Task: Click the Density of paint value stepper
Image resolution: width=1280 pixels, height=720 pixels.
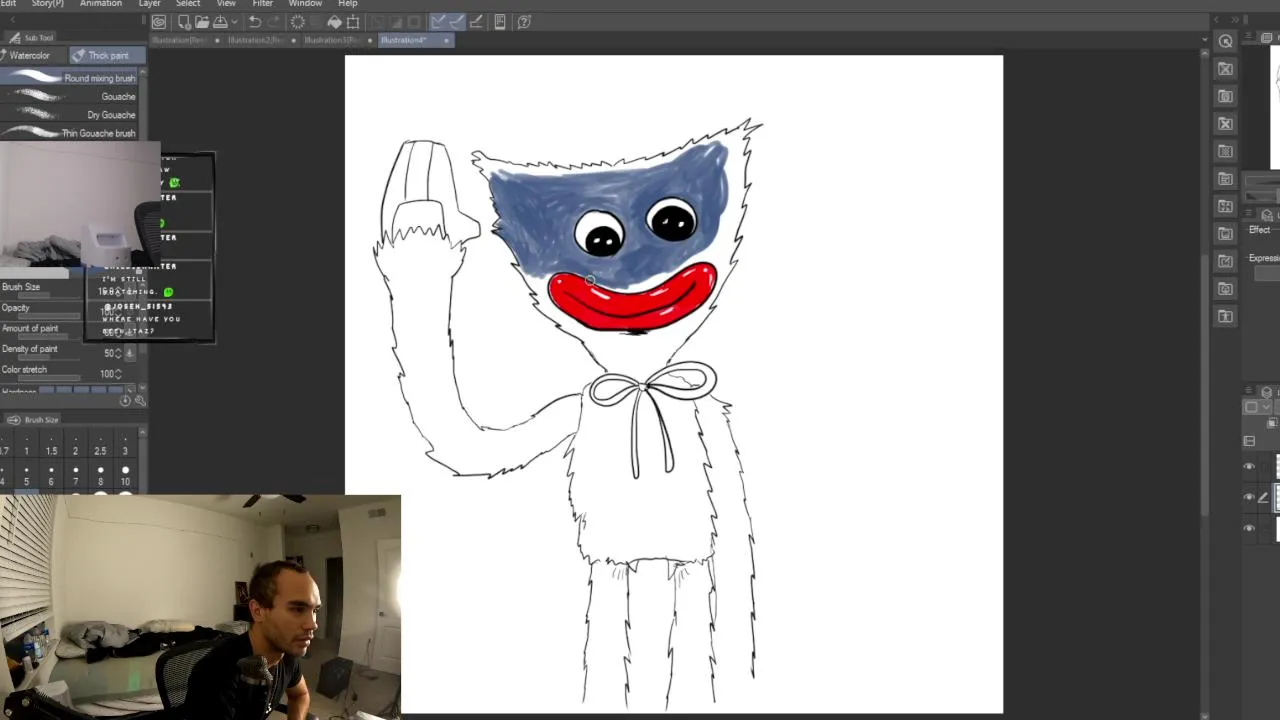Action: click(x=119, y=353)
